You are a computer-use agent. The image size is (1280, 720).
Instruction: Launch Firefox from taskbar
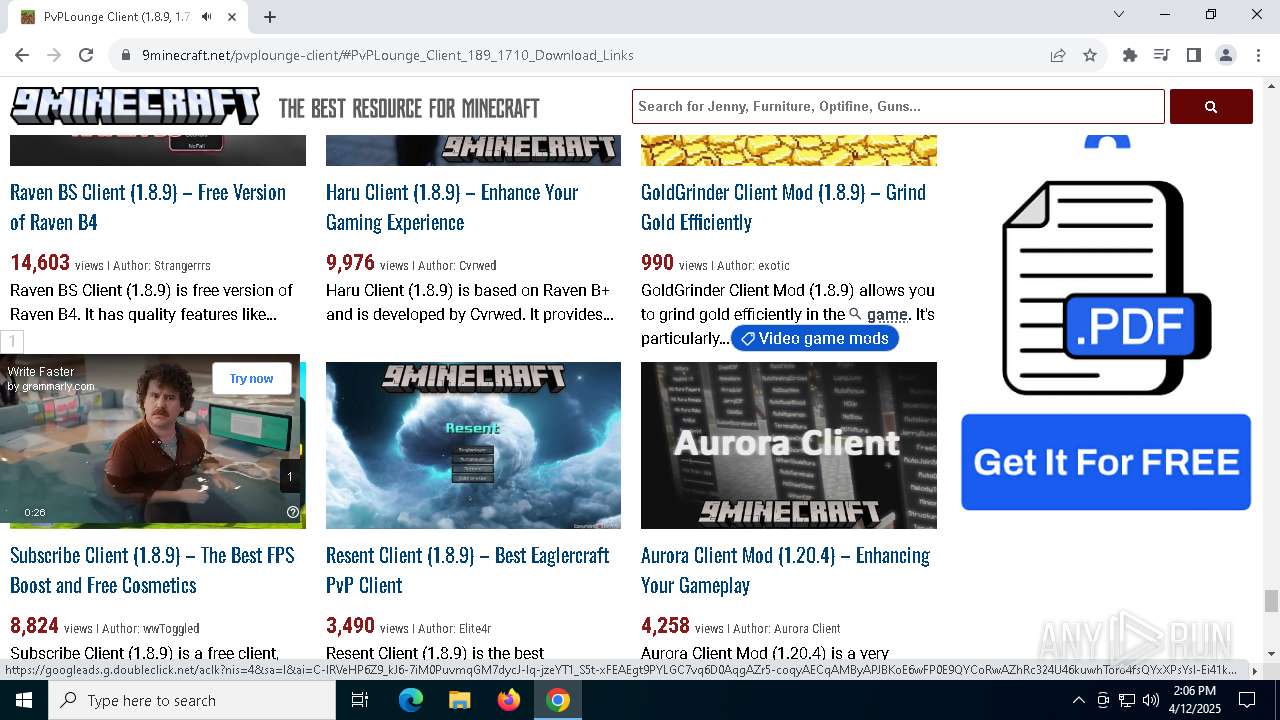point(509,700)
